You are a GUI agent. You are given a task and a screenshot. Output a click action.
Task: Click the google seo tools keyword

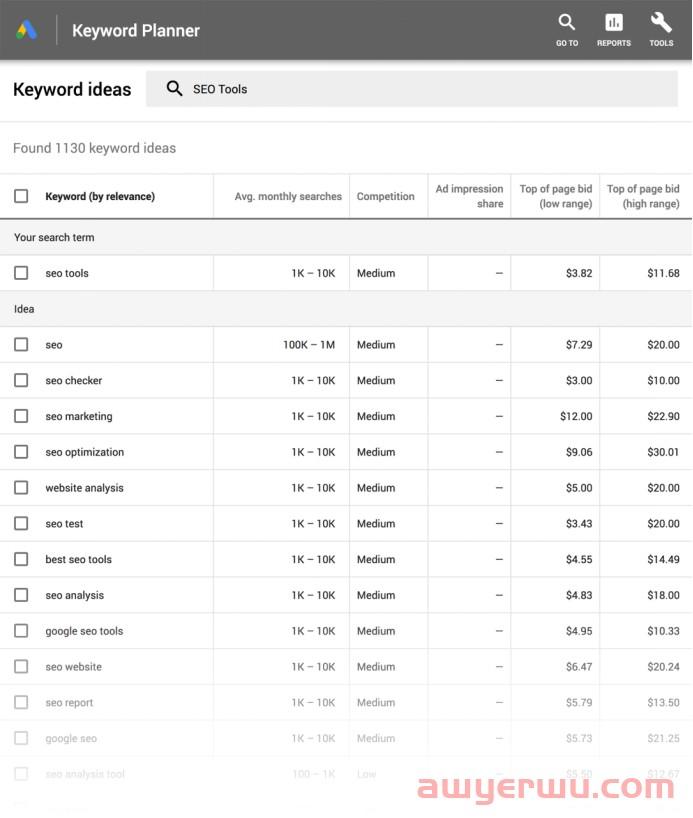pos(84,632)
